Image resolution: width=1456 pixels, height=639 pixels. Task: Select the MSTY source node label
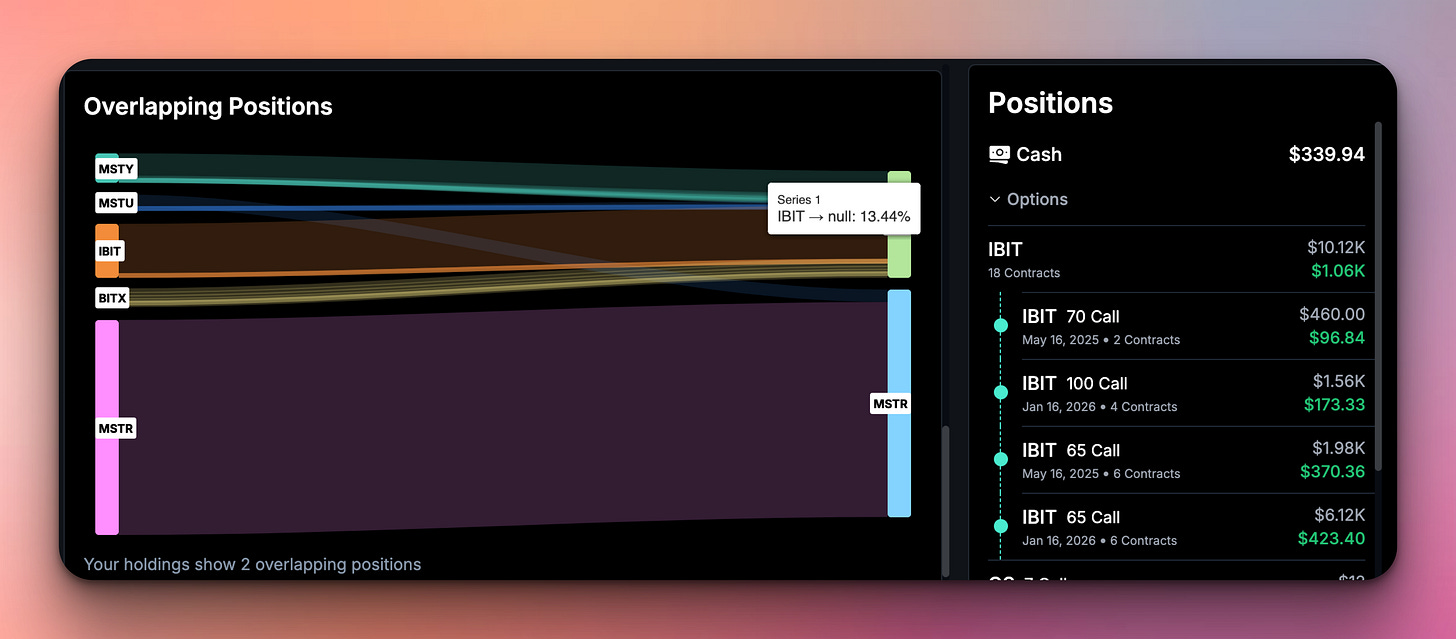pos(117,169)
